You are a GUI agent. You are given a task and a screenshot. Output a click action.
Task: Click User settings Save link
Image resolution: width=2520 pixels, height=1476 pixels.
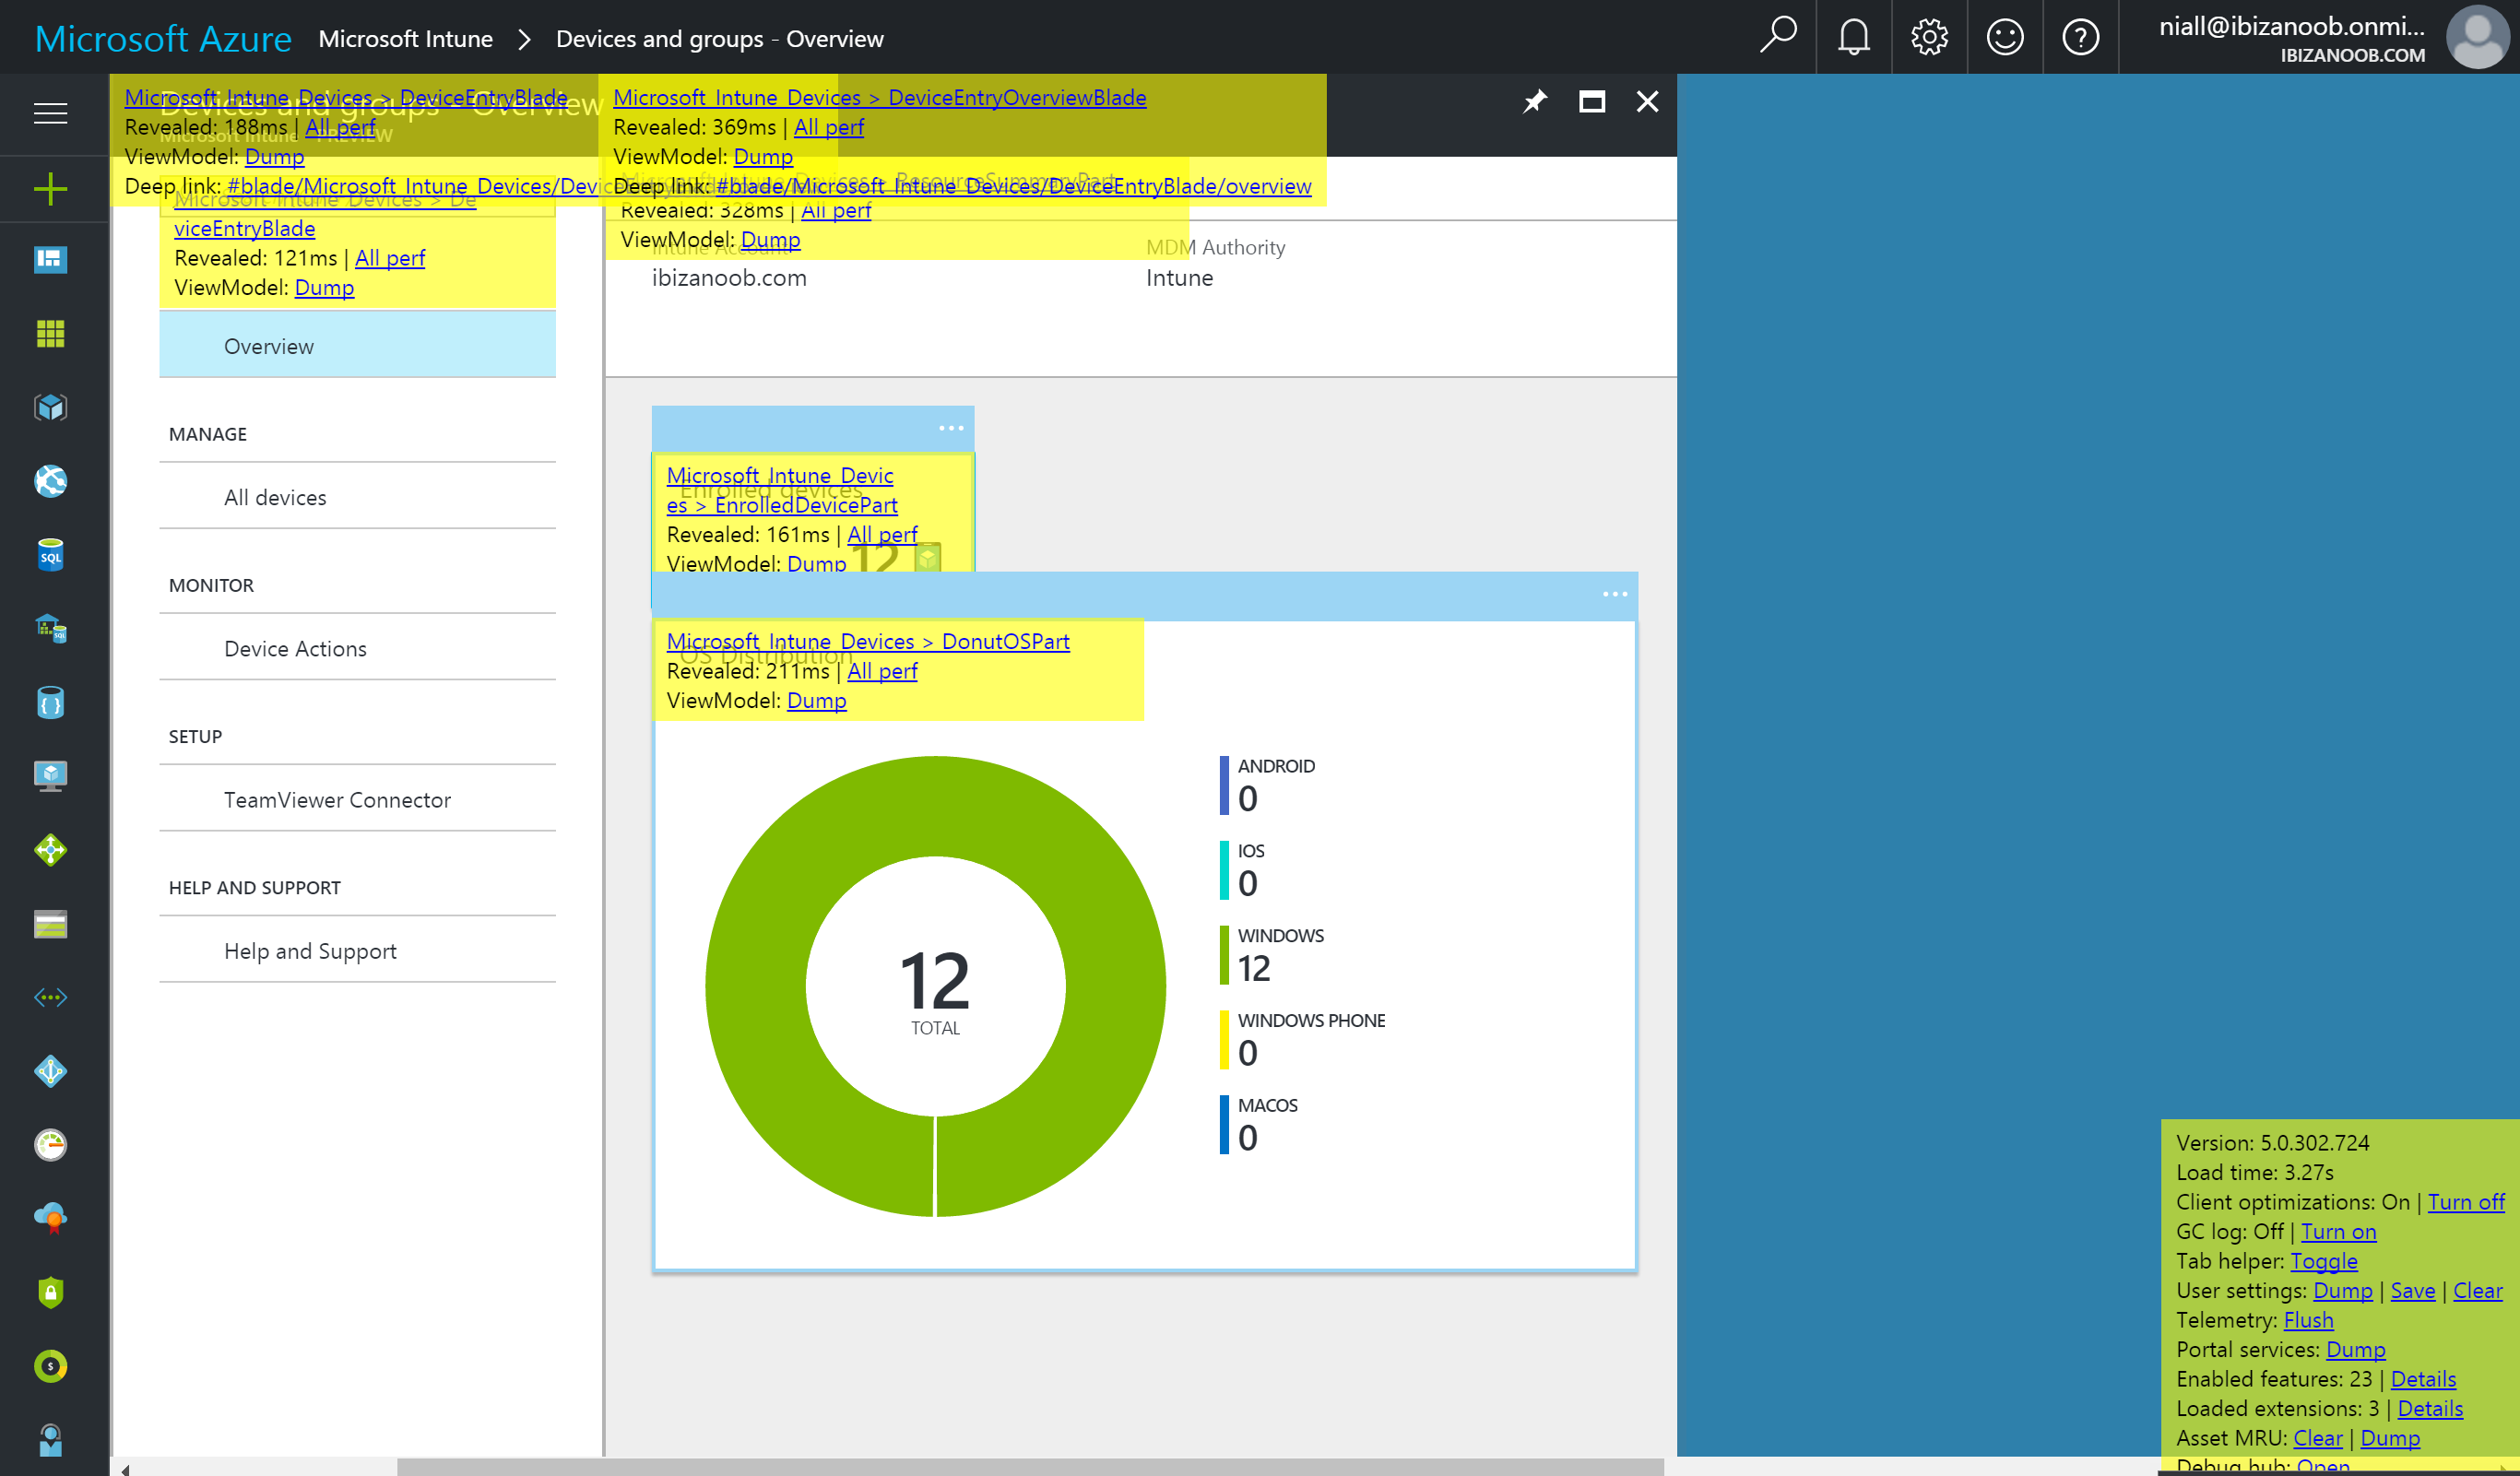coord(2412,1290)
